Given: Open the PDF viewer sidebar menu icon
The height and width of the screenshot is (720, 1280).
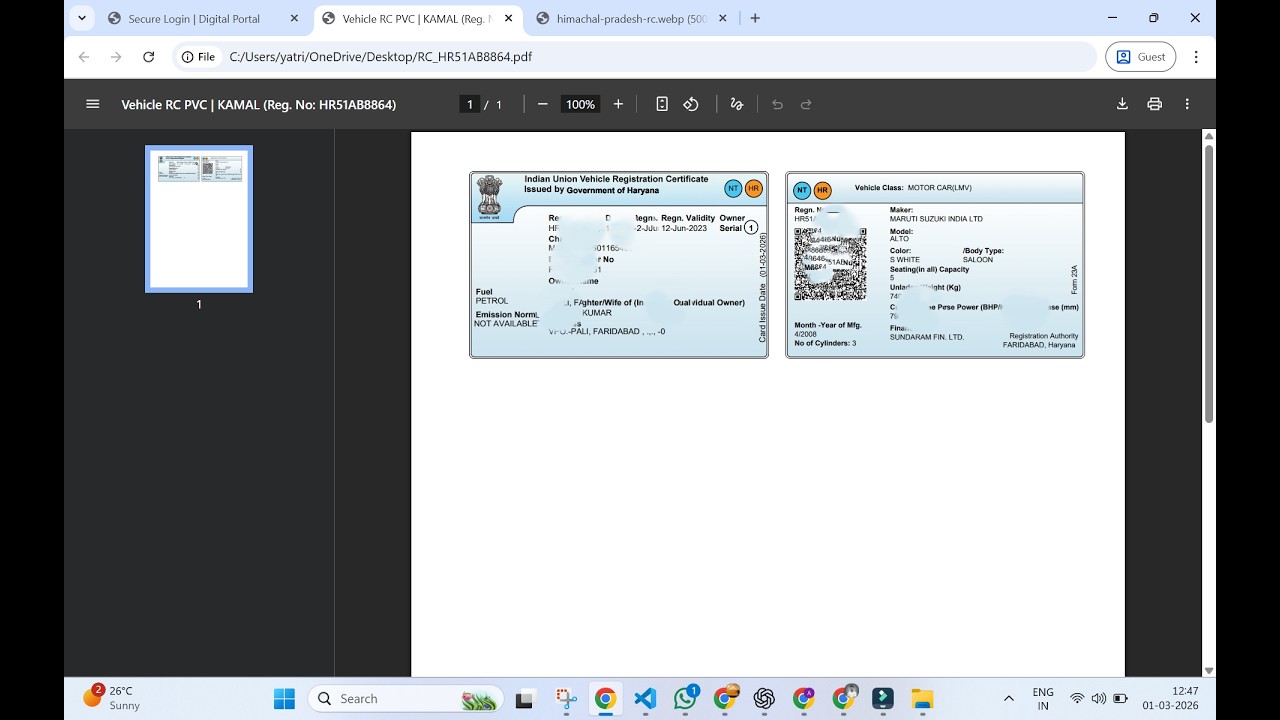Looking at the screenshot, I should (93, 104).
